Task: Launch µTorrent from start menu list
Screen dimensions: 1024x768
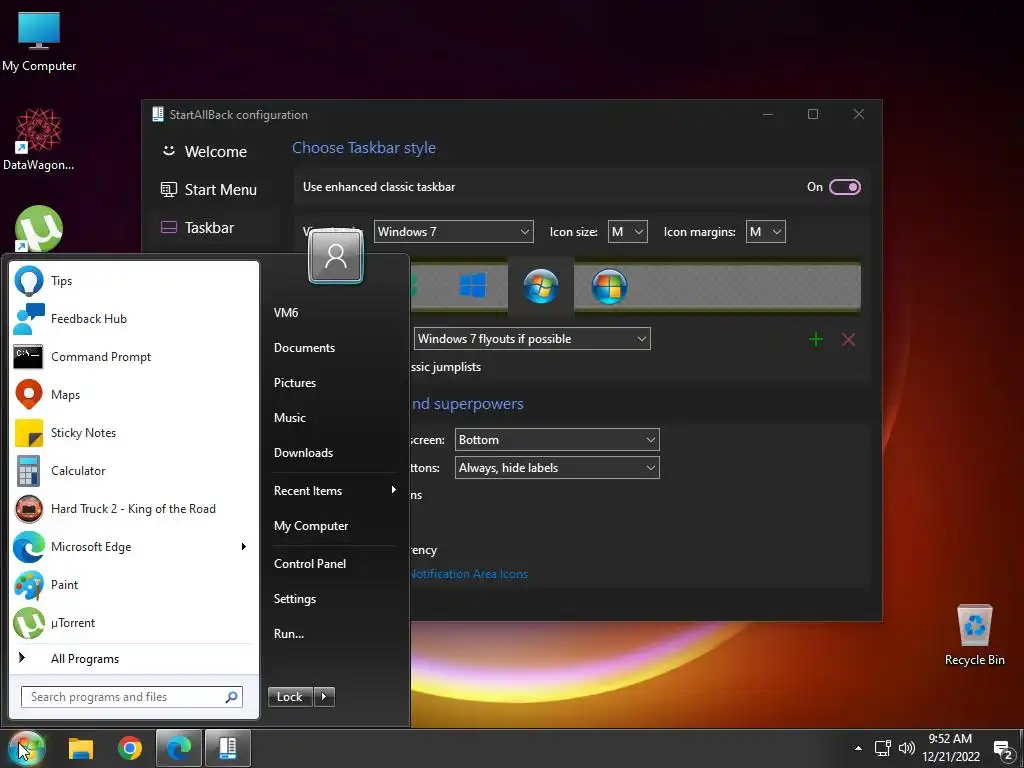Action: pyautogui.click(x=134, y=622)
